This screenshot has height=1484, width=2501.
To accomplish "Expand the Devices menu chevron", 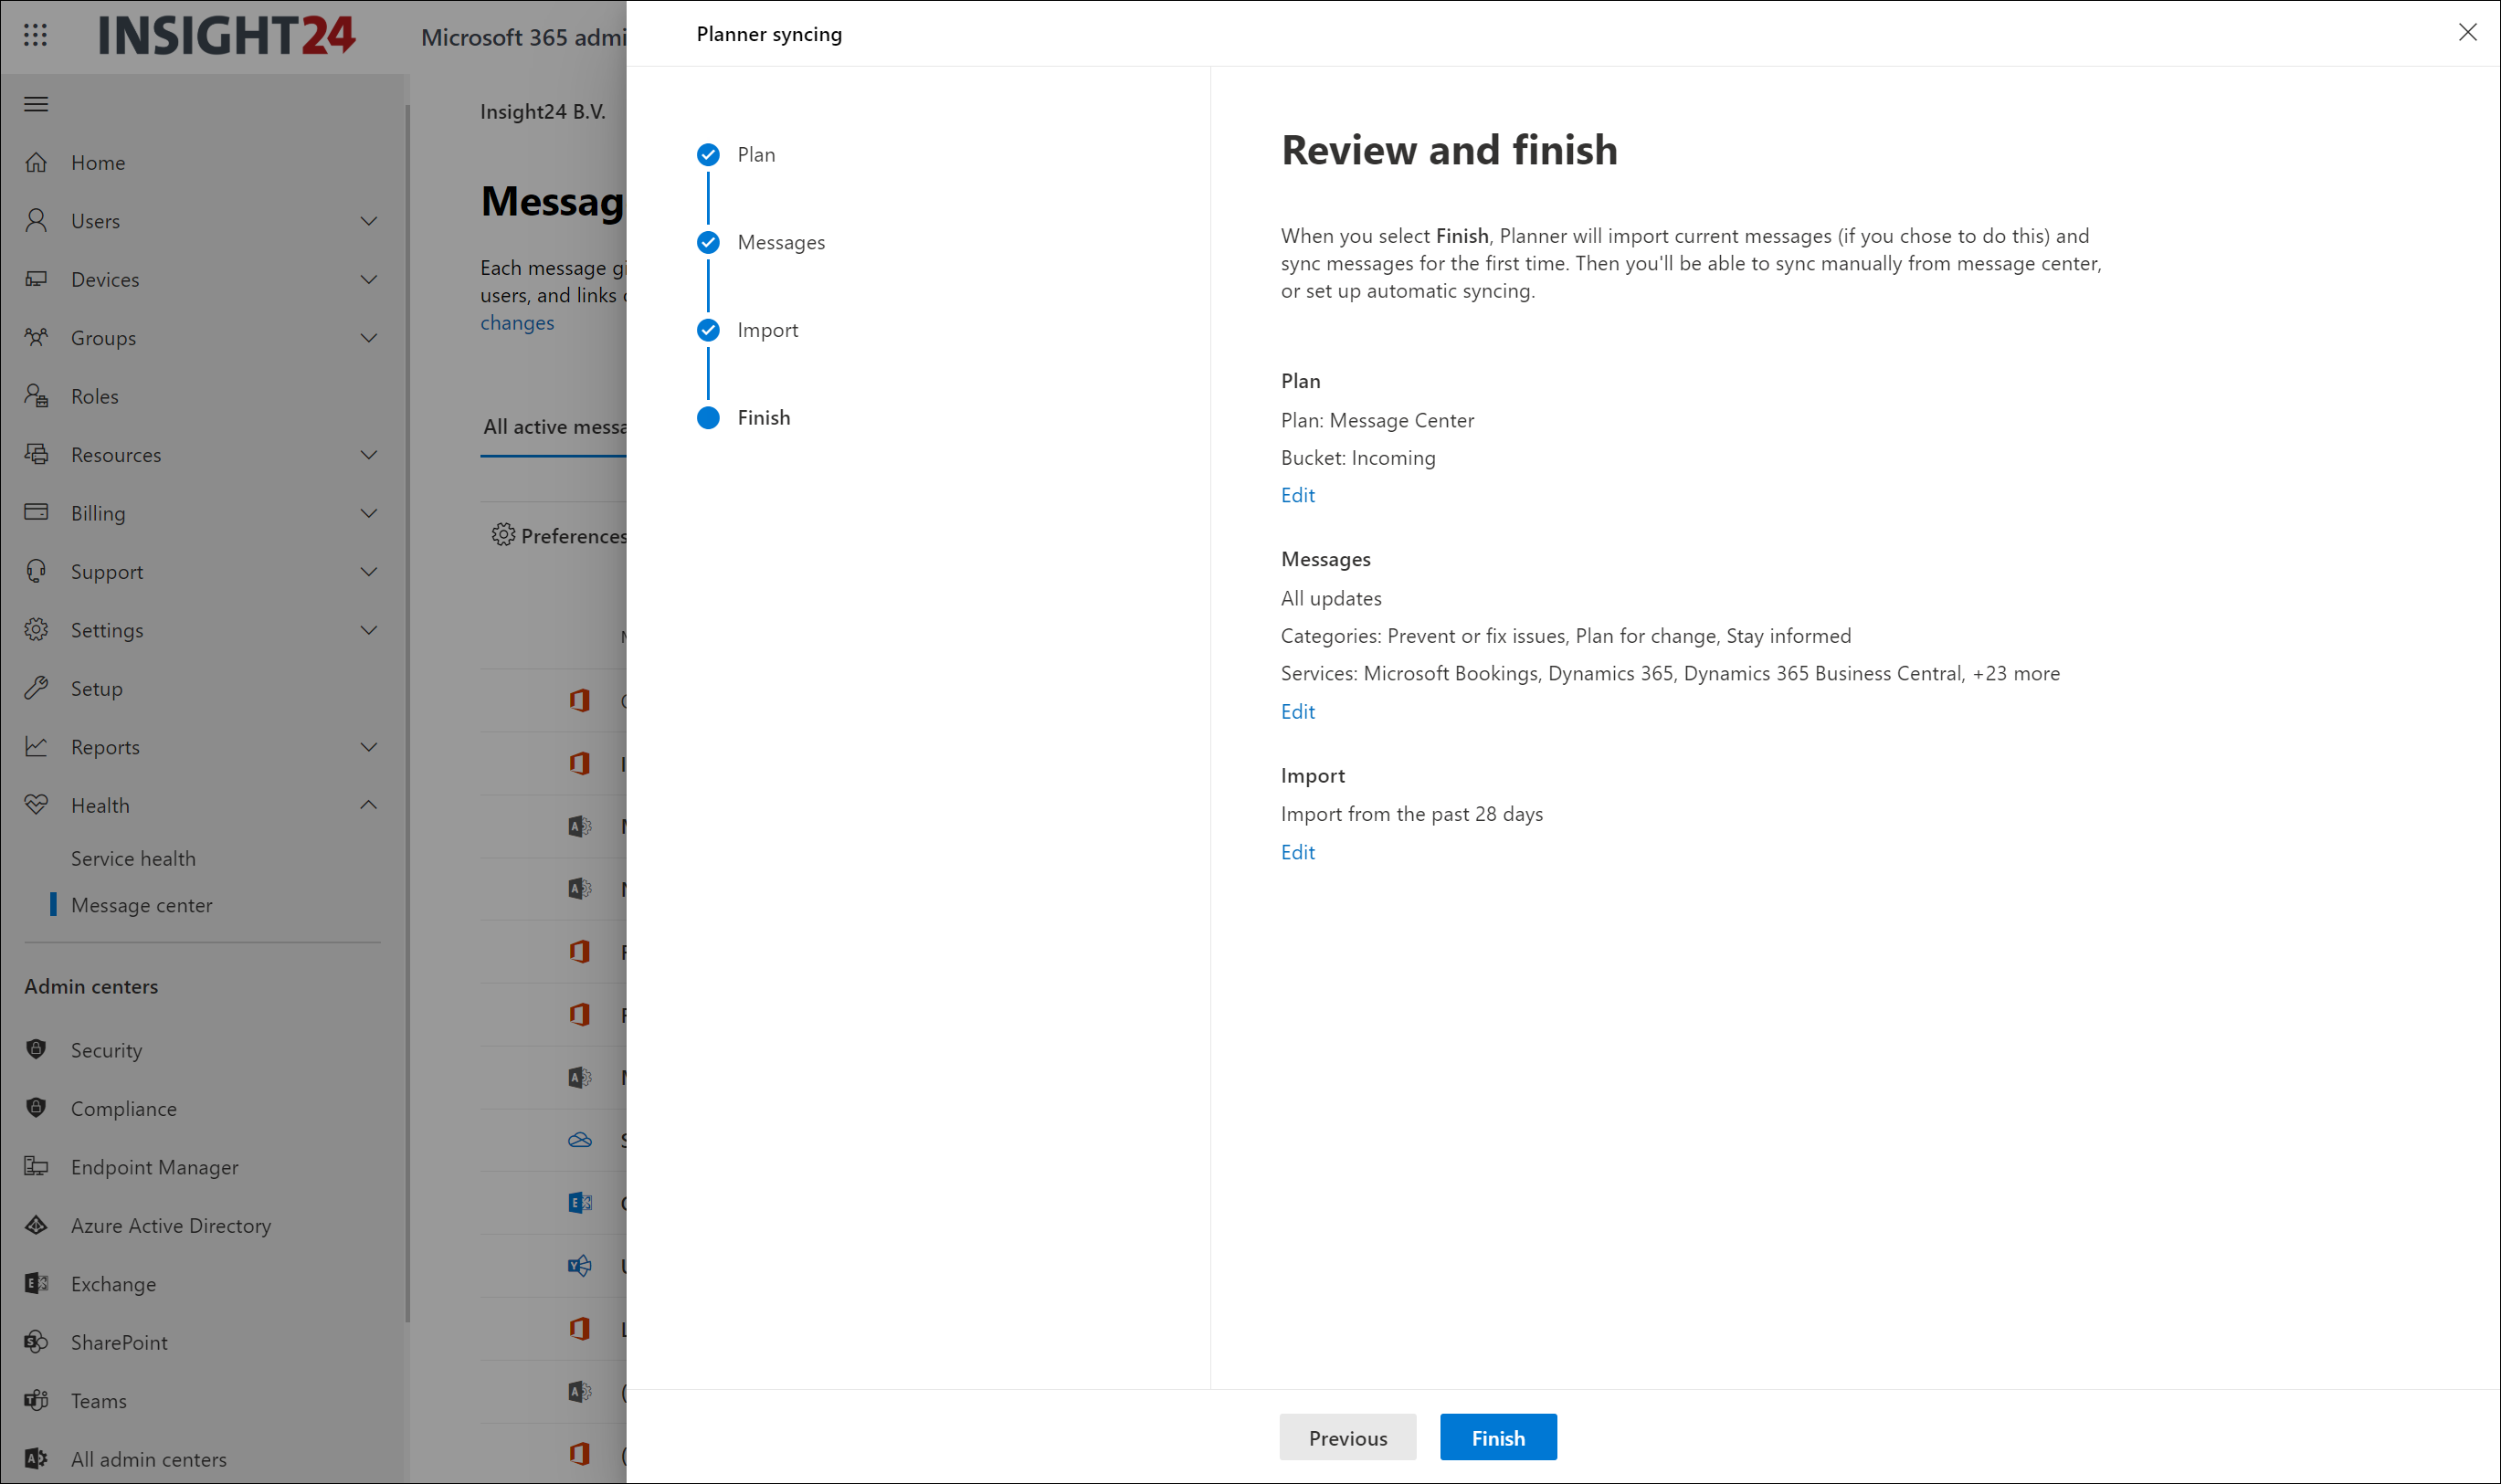I will [369, 279].
